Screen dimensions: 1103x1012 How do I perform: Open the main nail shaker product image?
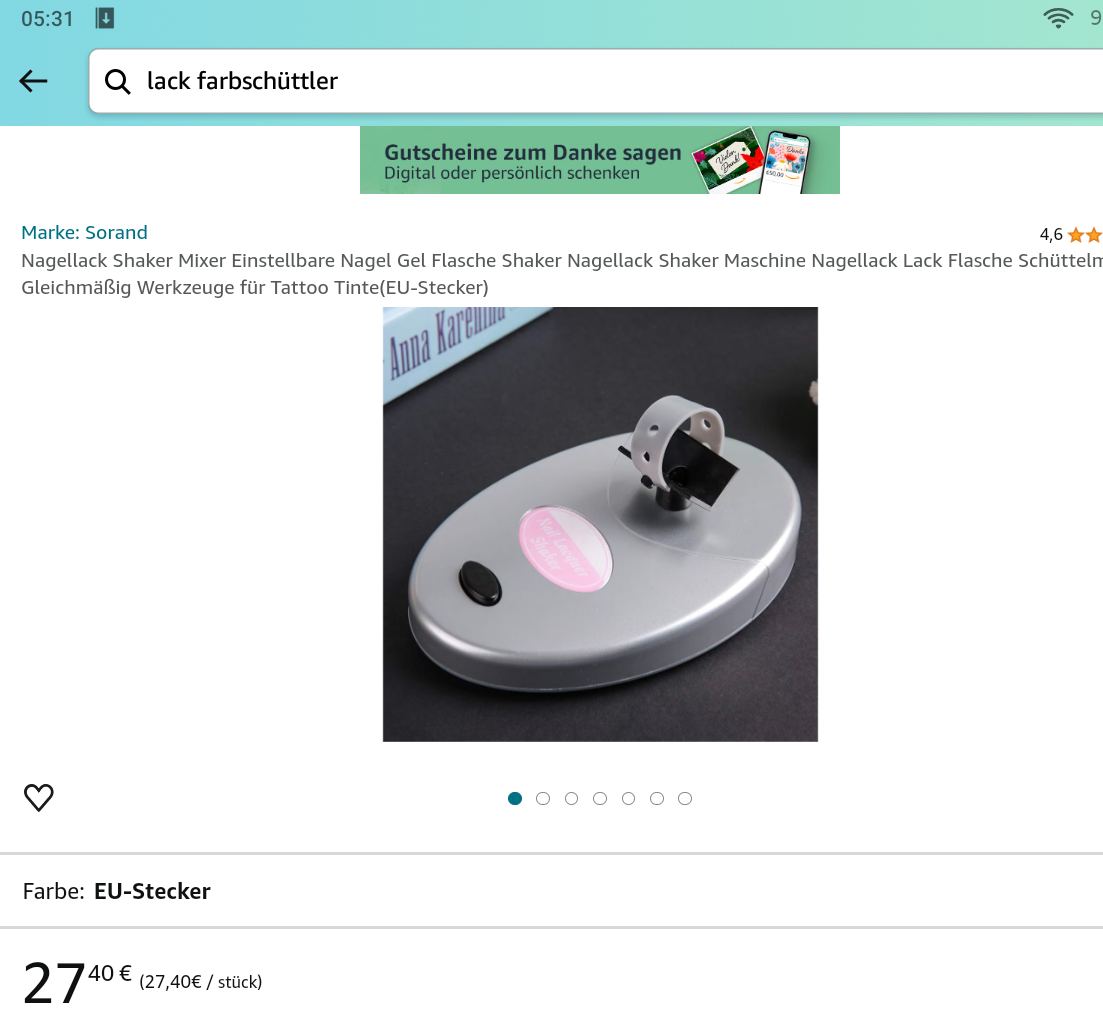click(x=600, y=524)
